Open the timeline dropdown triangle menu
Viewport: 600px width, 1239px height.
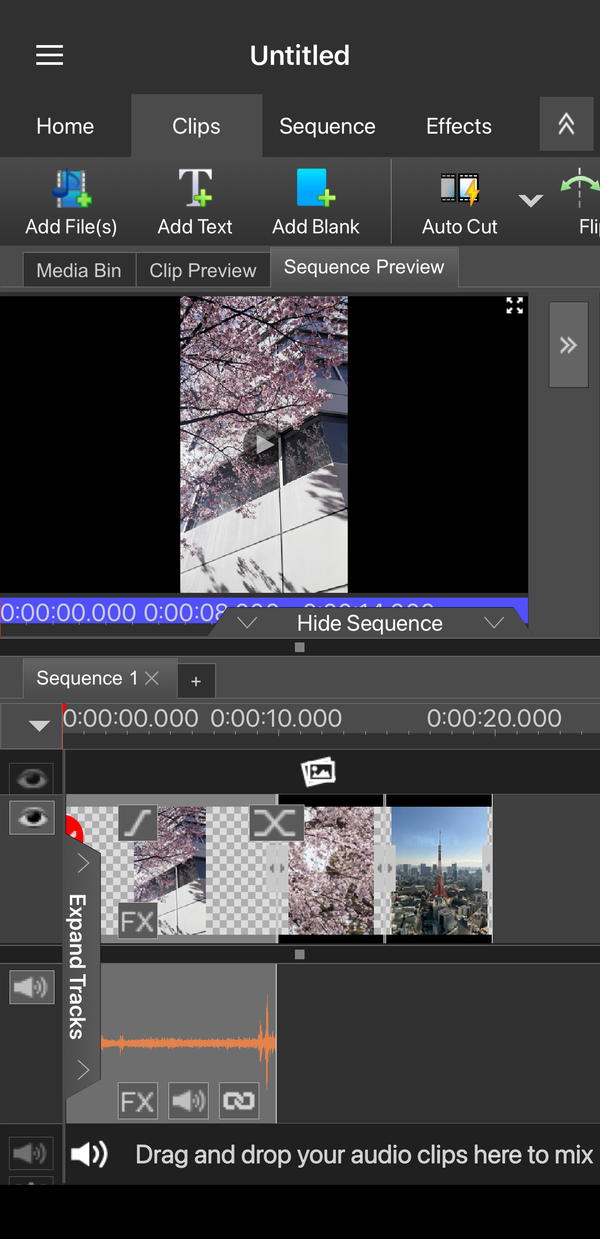pos(39,726)
